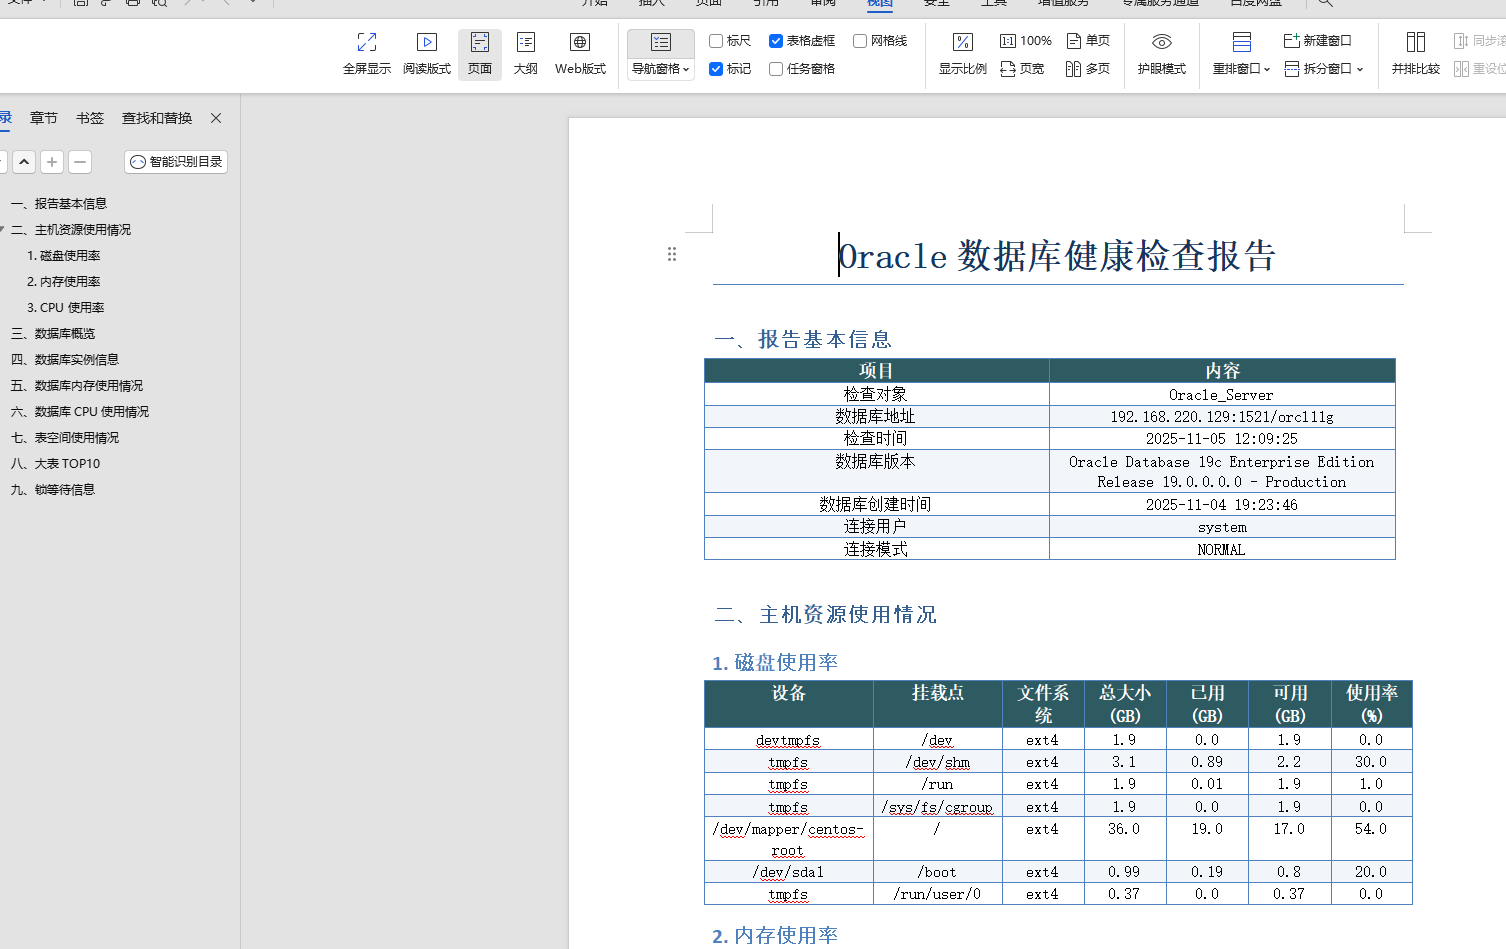Open the zoom ratio dialog (显示比例)
Viewport: 1506px width, 949px height.
click(x=963, y=53)
